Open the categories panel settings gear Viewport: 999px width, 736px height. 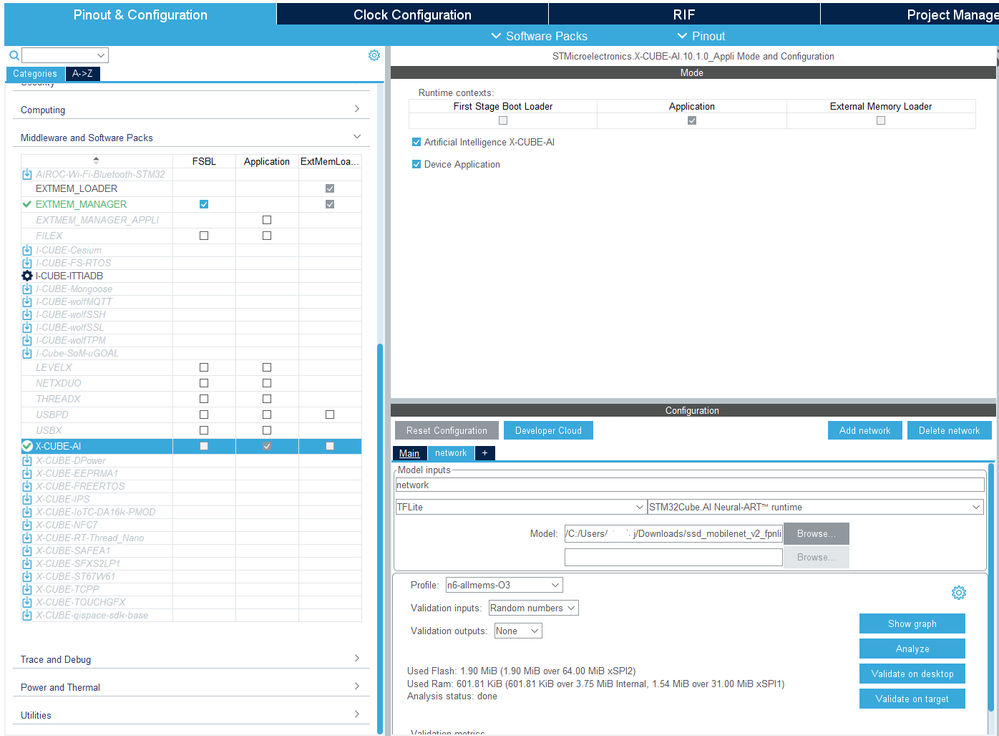(x=374, y=55)
